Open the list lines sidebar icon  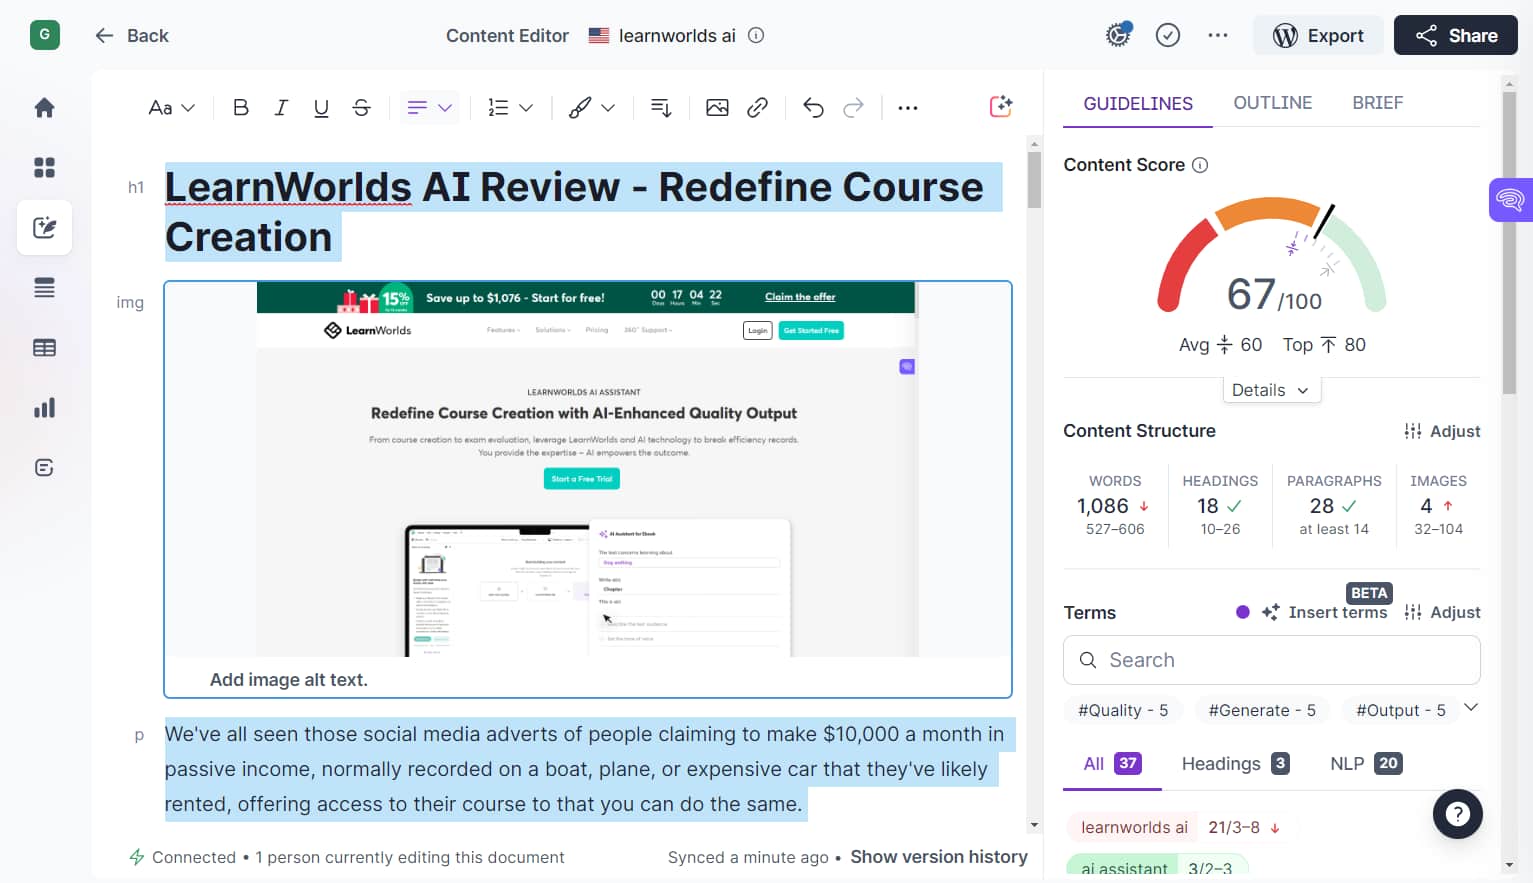[44, 288]
